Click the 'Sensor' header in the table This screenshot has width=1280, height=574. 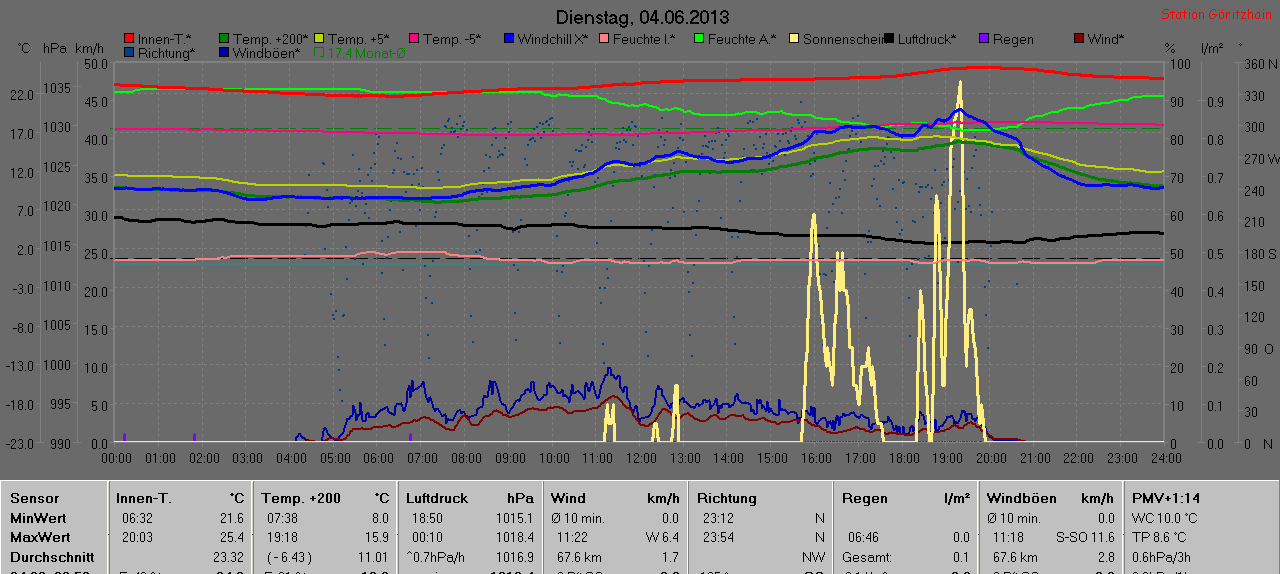[35, 498]
